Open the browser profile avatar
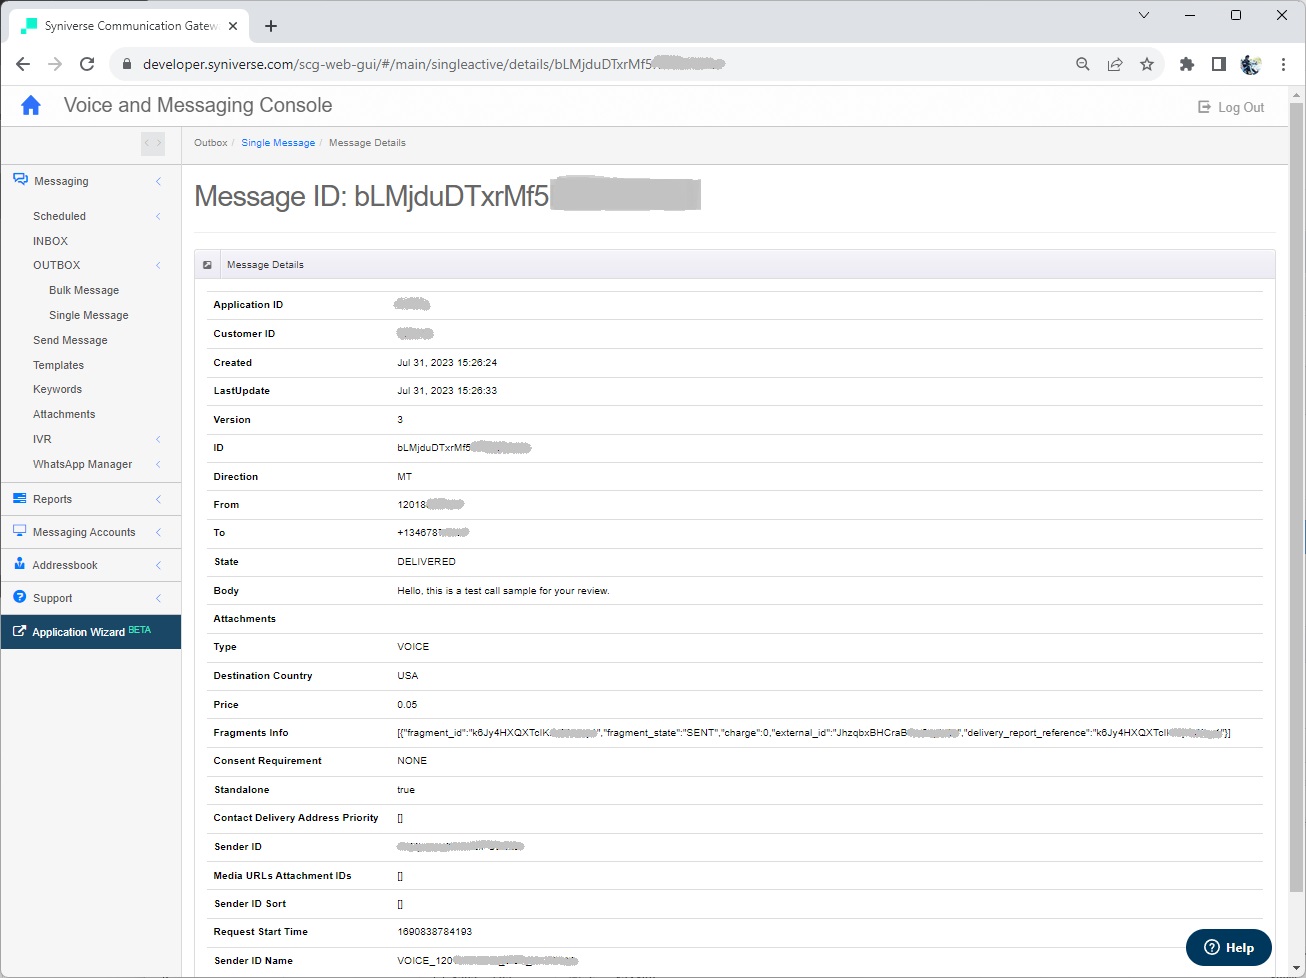Viewport: 1306px width, 978px height. click(1251, 64)
